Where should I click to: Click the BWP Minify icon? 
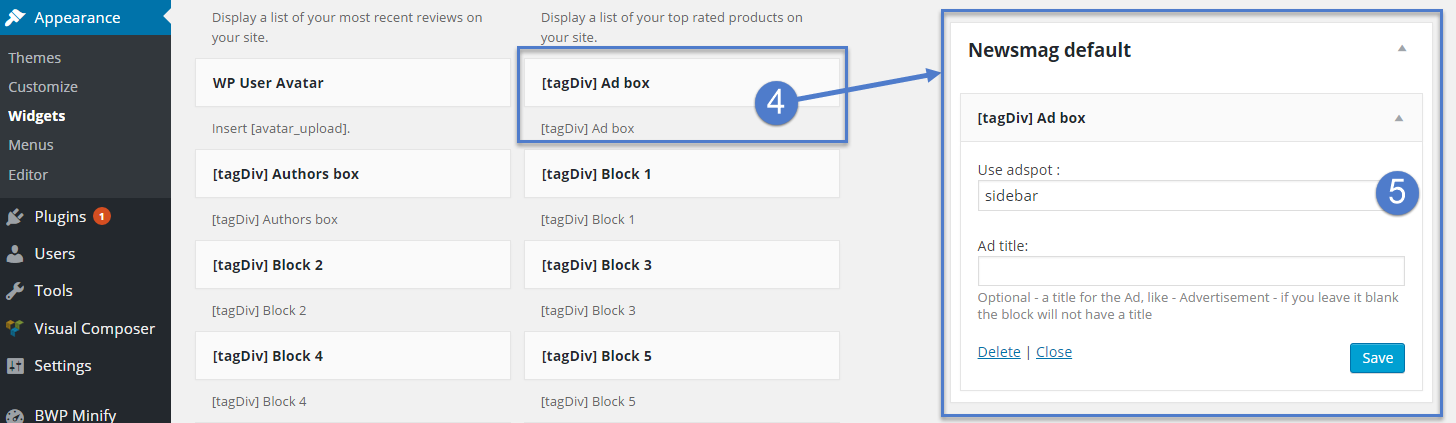click(15, 415)
